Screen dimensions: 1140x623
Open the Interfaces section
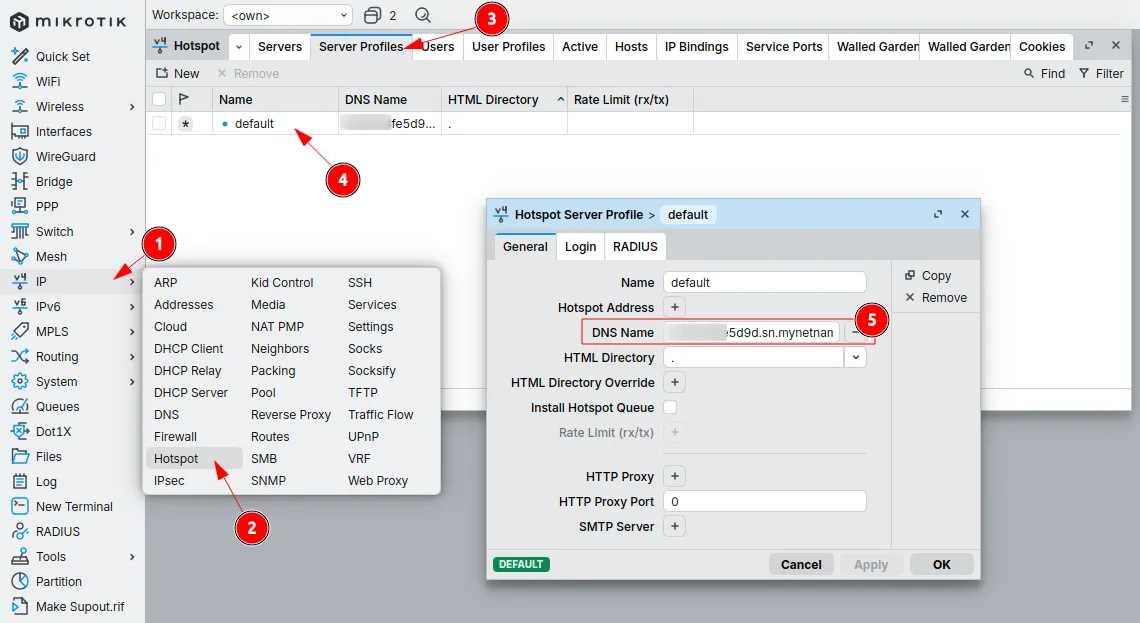pos(63,132)
